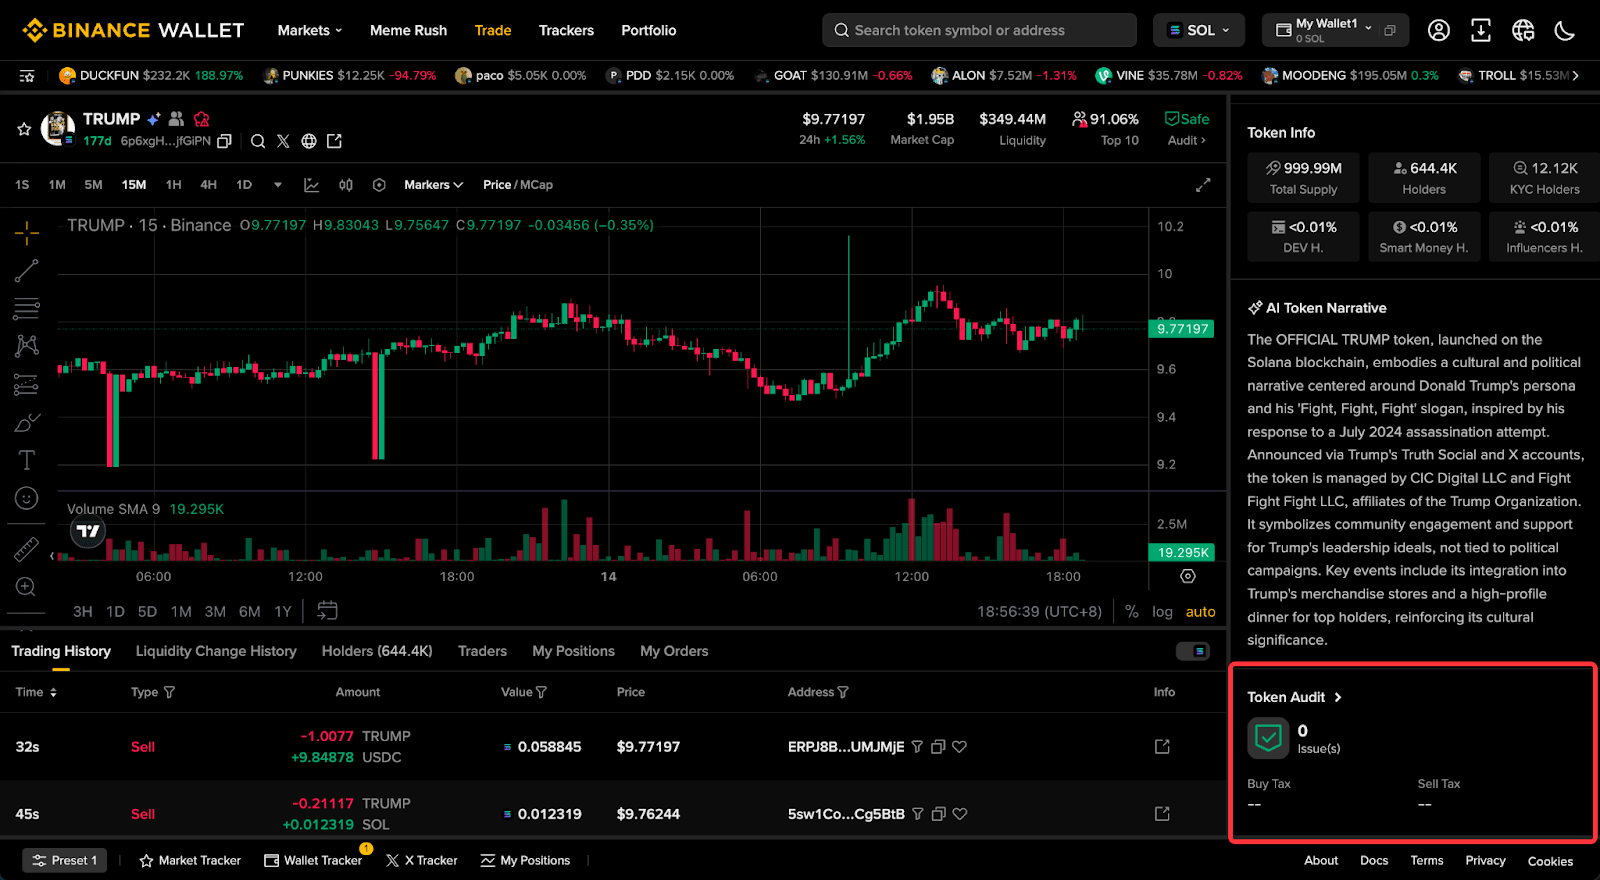1600x880 pixels.
Task: Select the forecasting position tool
Action: 27,384
